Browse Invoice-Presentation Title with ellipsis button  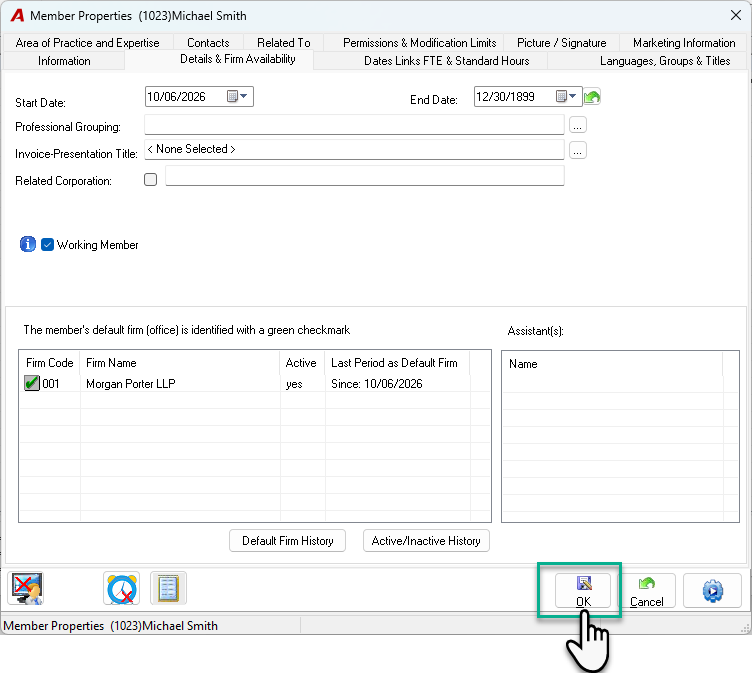(x=578, y=151)
